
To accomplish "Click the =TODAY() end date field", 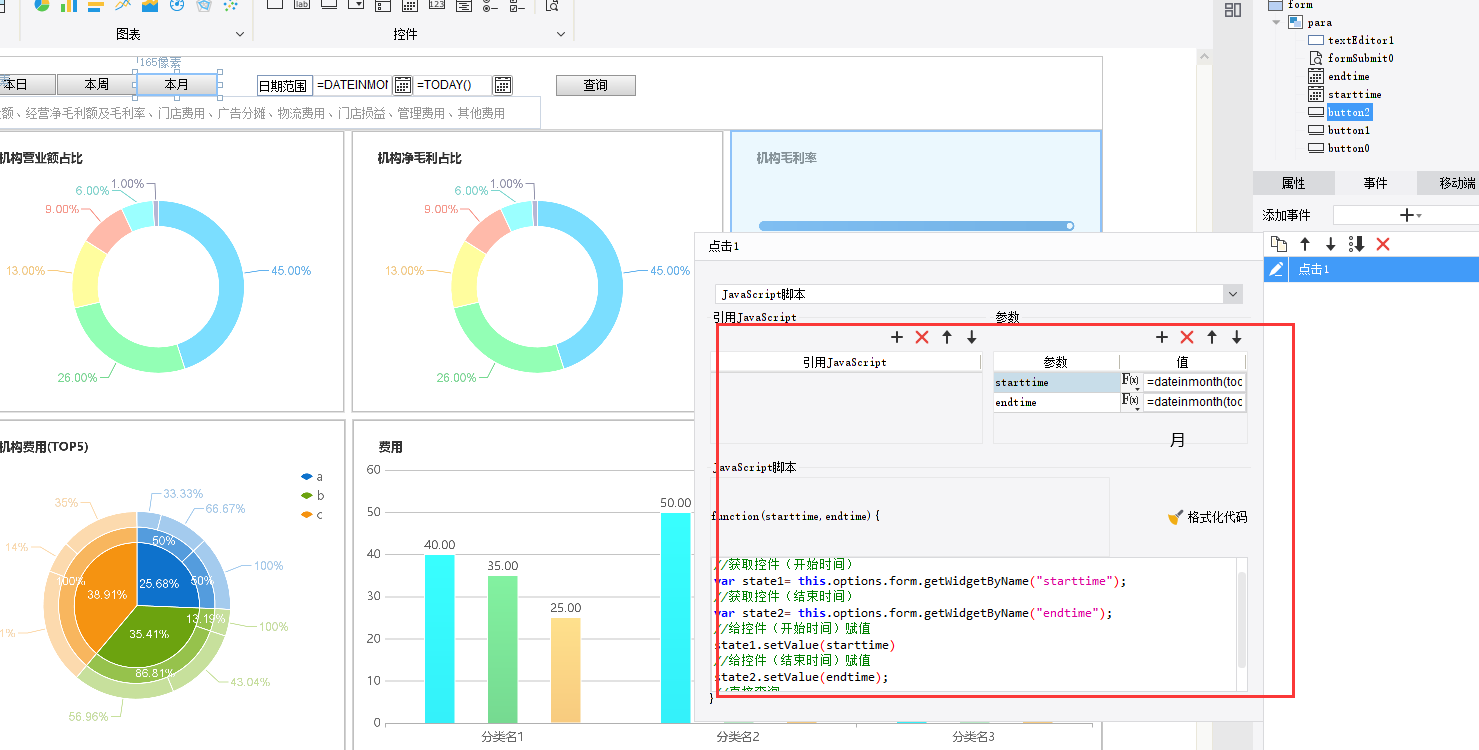I will click(x=453, y=85).
